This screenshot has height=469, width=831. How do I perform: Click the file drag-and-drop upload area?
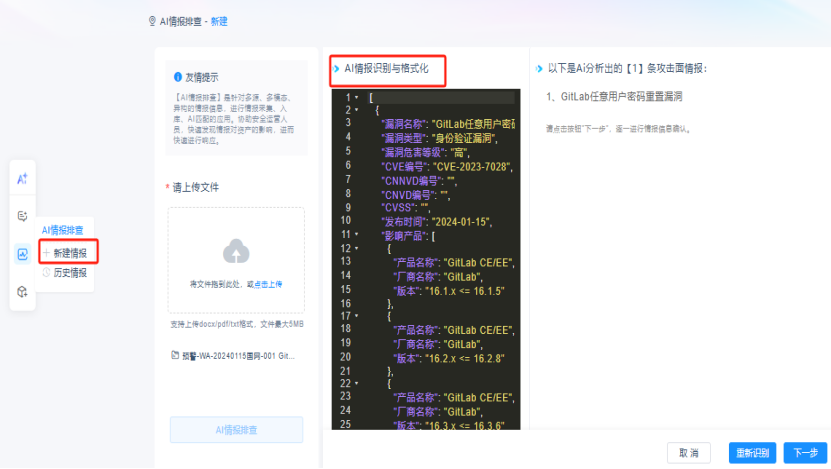click(236, 260)
